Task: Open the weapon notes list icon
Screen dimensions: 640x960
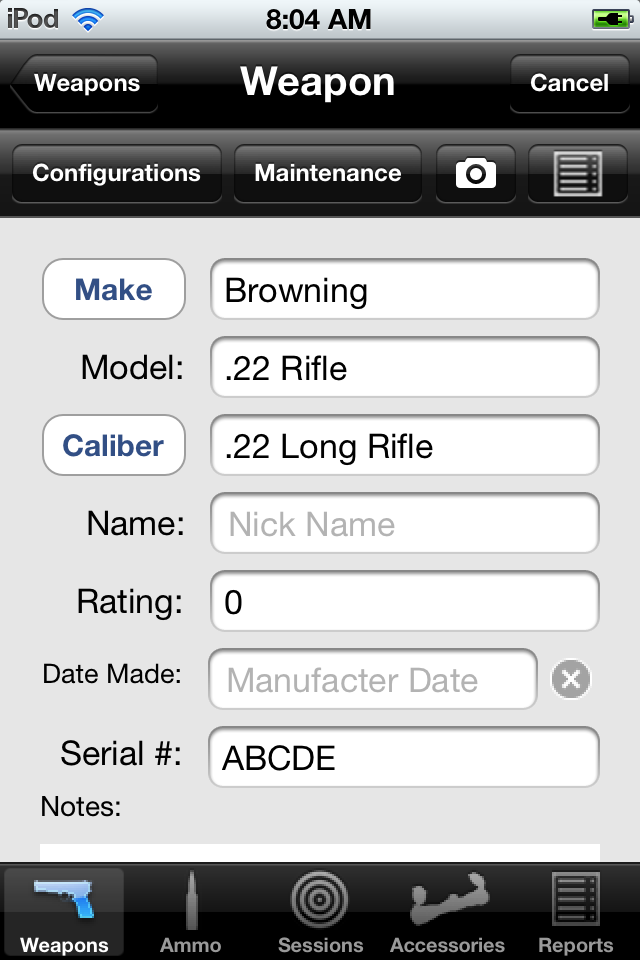Action: pos(577,173)
